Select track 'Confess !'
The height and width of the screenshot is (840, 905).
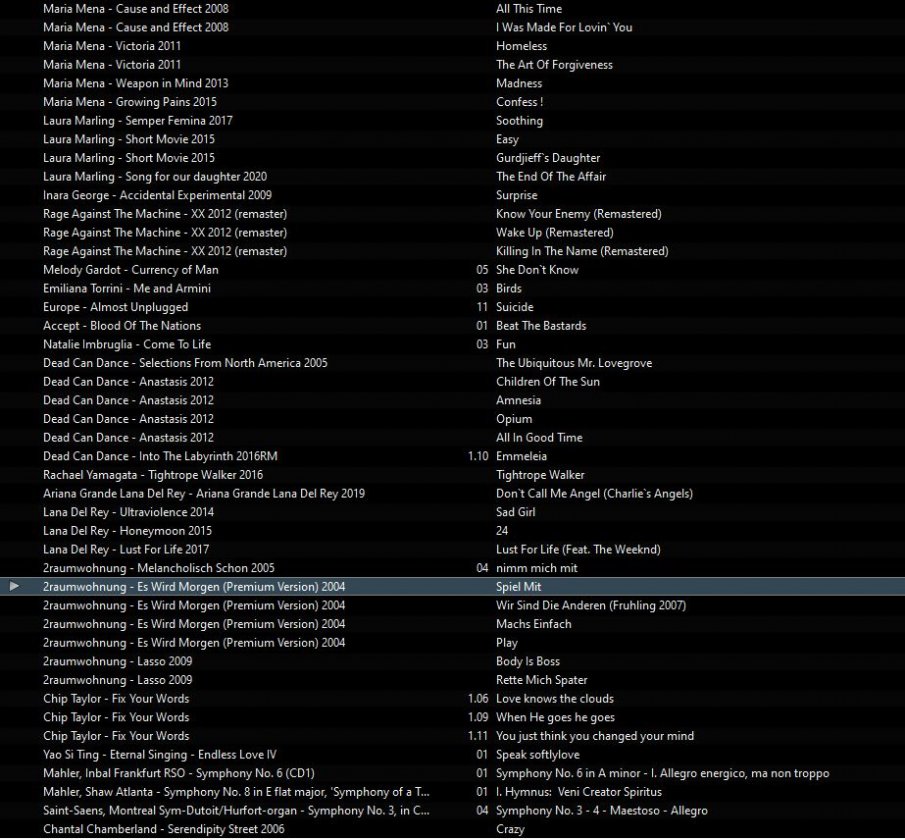519,102
